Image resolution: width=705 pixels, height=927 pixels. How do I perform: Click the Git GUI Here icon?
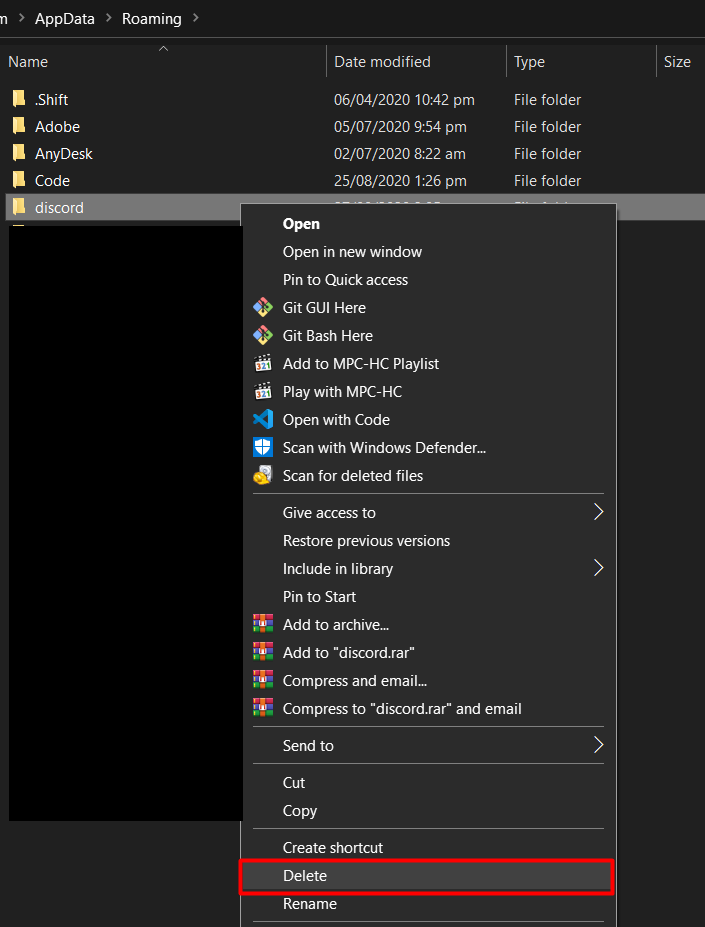(263, 307)
